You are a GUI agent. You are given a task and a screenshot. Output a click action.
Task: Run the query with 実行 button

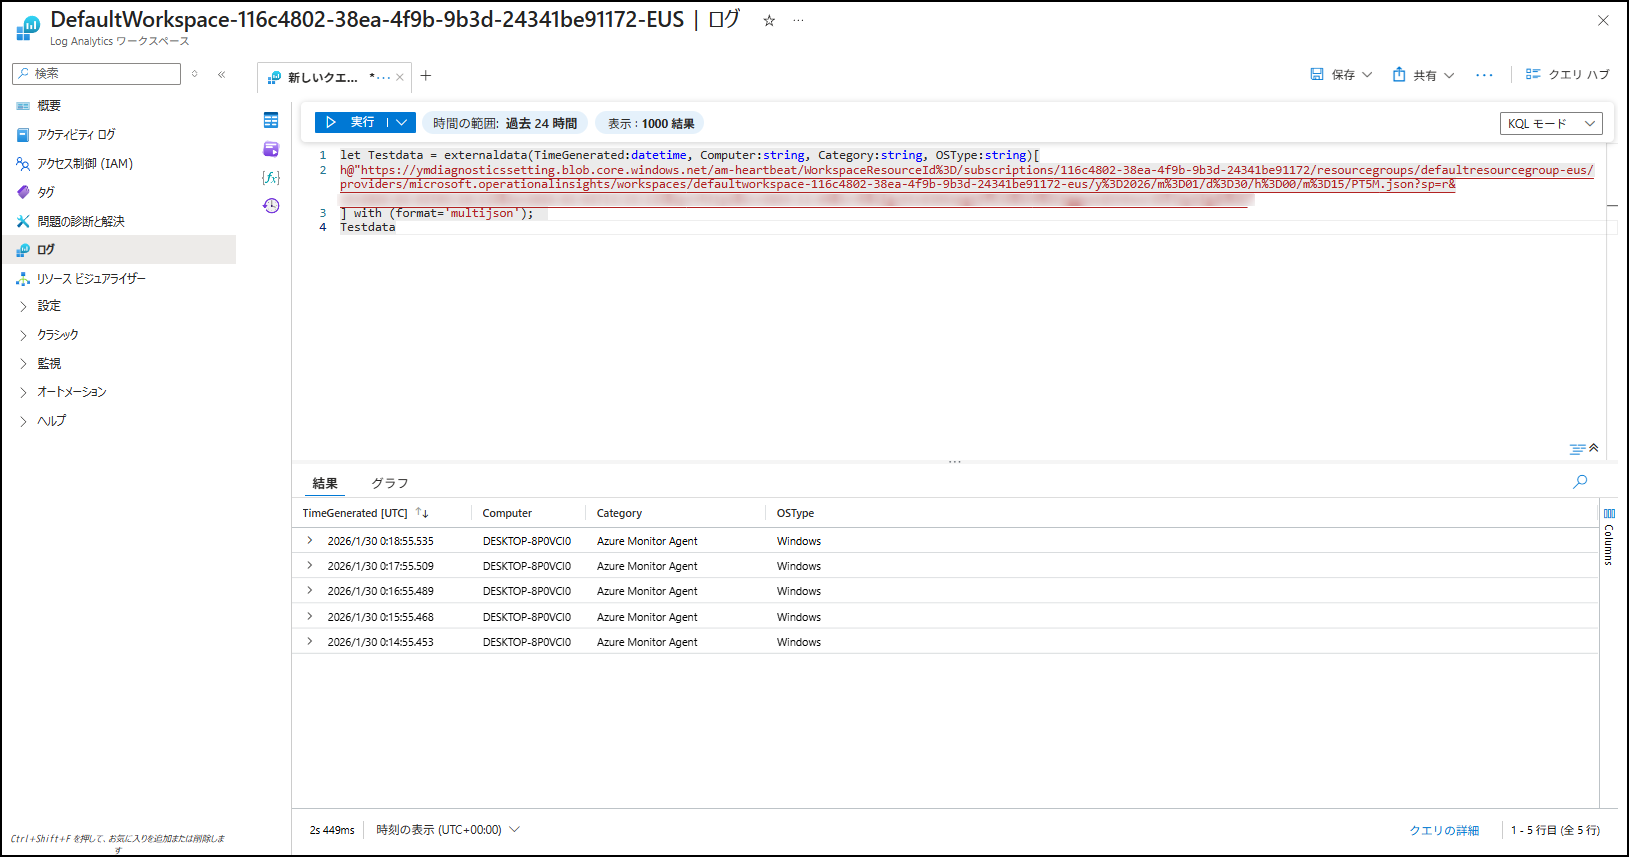(x=351, y=122)
